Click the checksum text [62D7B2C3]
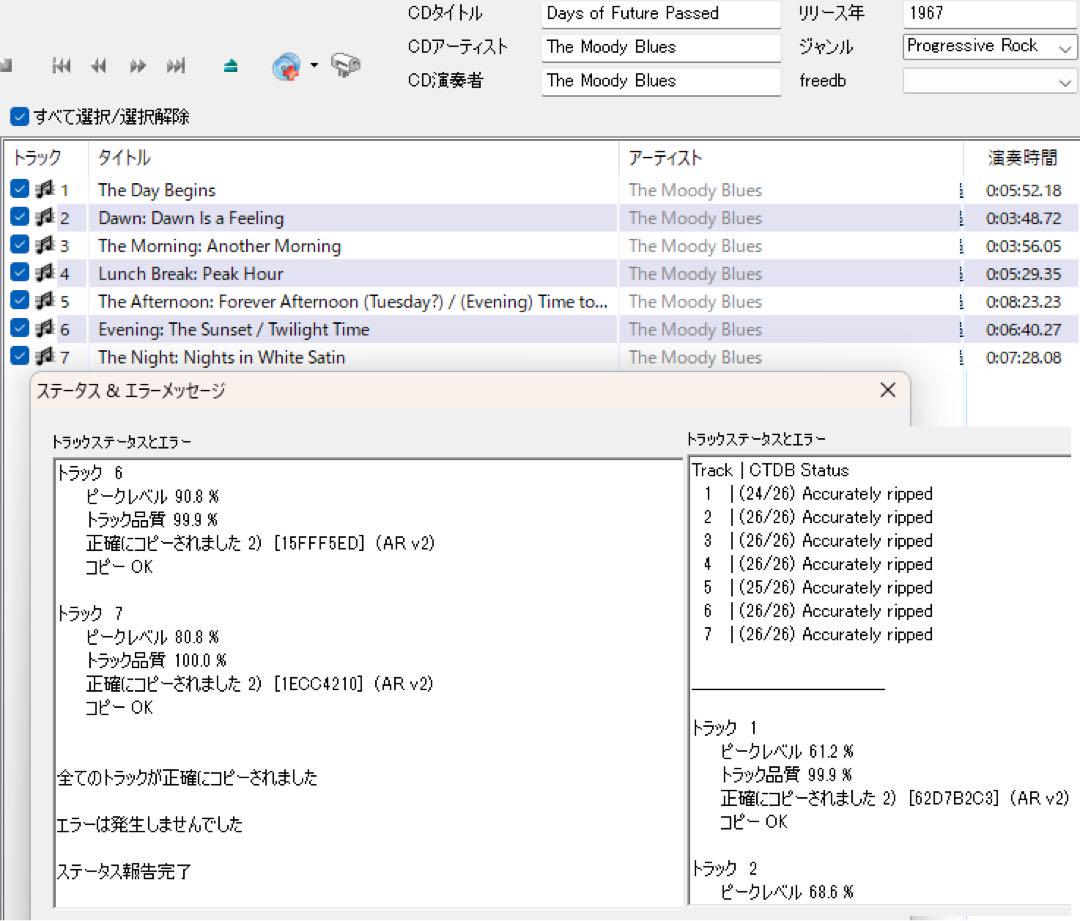The width and height of the screenshot is (1080, 921). click(x=953, y=798)
